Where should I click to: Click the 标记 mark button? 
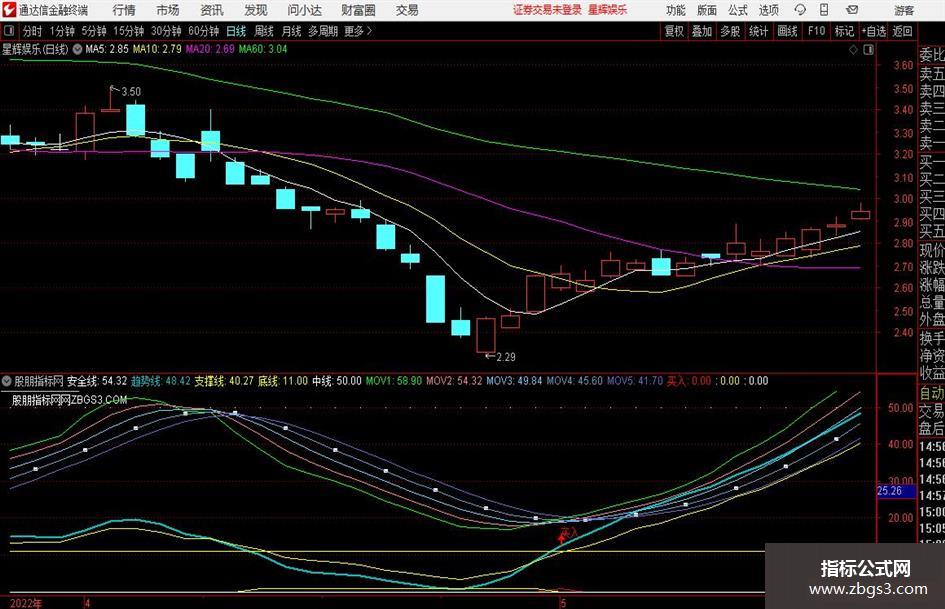click(x=844, y=31)
